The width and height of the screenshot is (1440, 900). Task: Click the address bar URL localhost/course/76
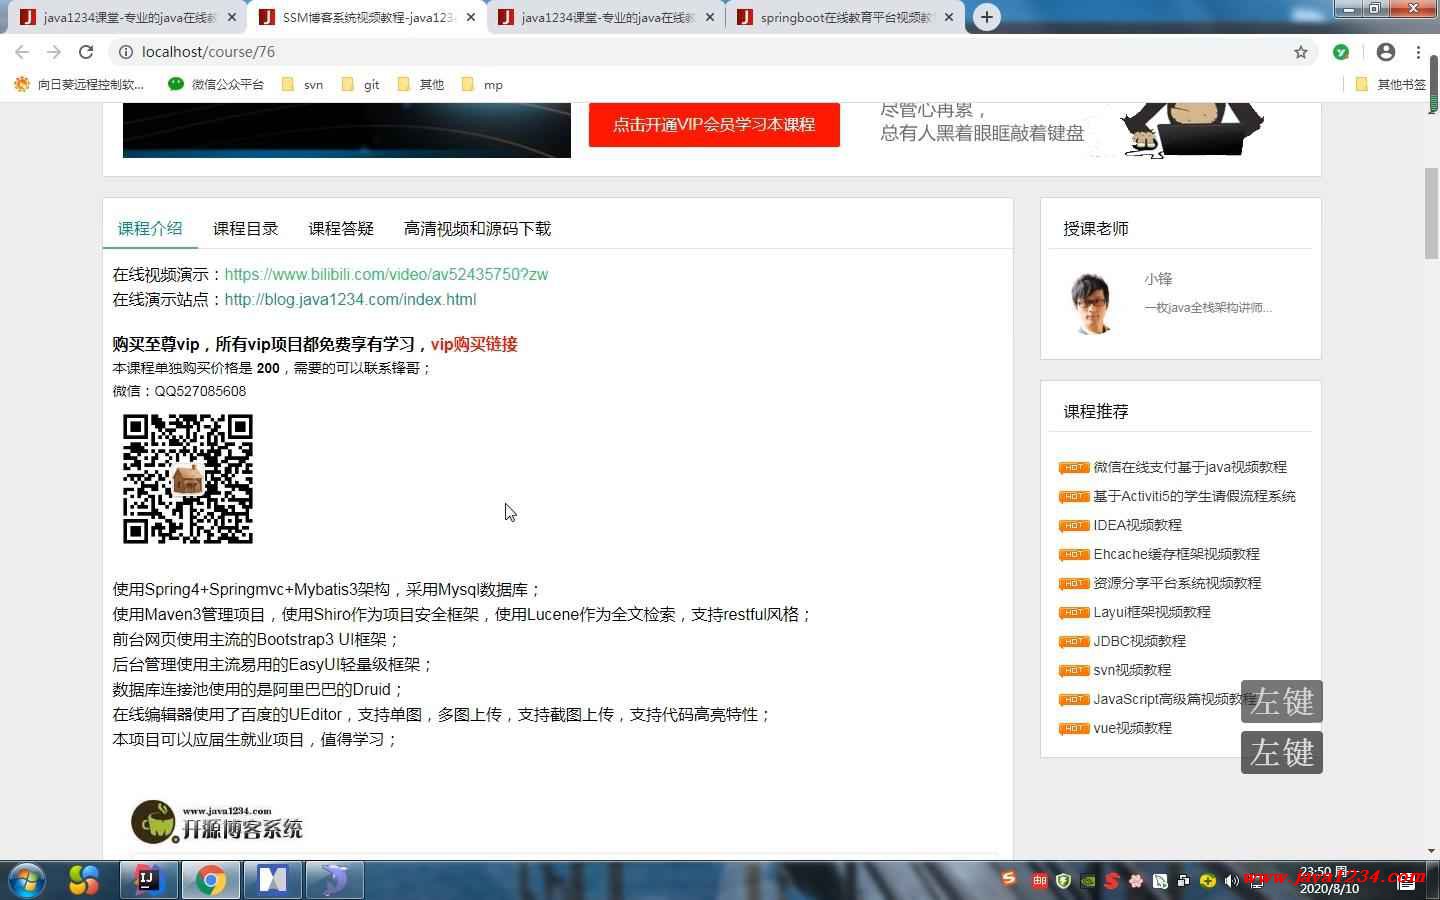(208, 52)
